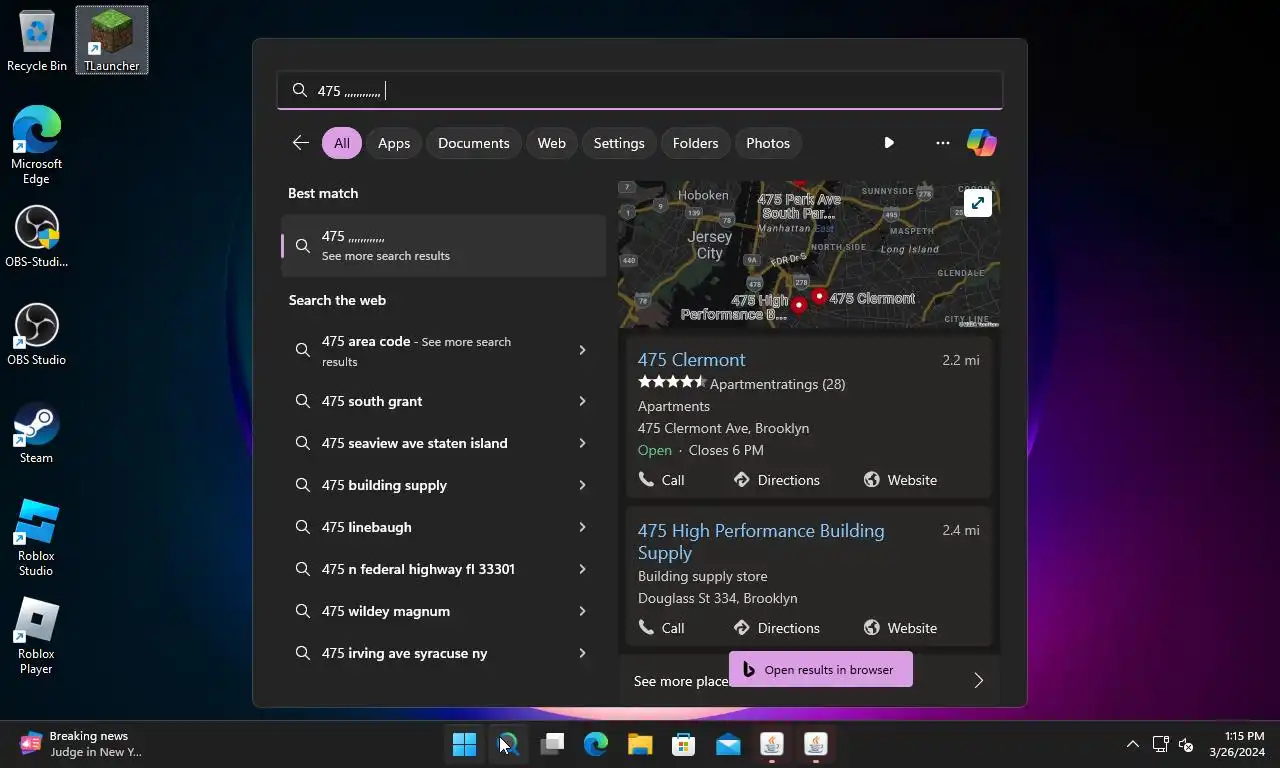
Task: Select the OBS Studio desktop shortcut
Action: pos(37,335)
